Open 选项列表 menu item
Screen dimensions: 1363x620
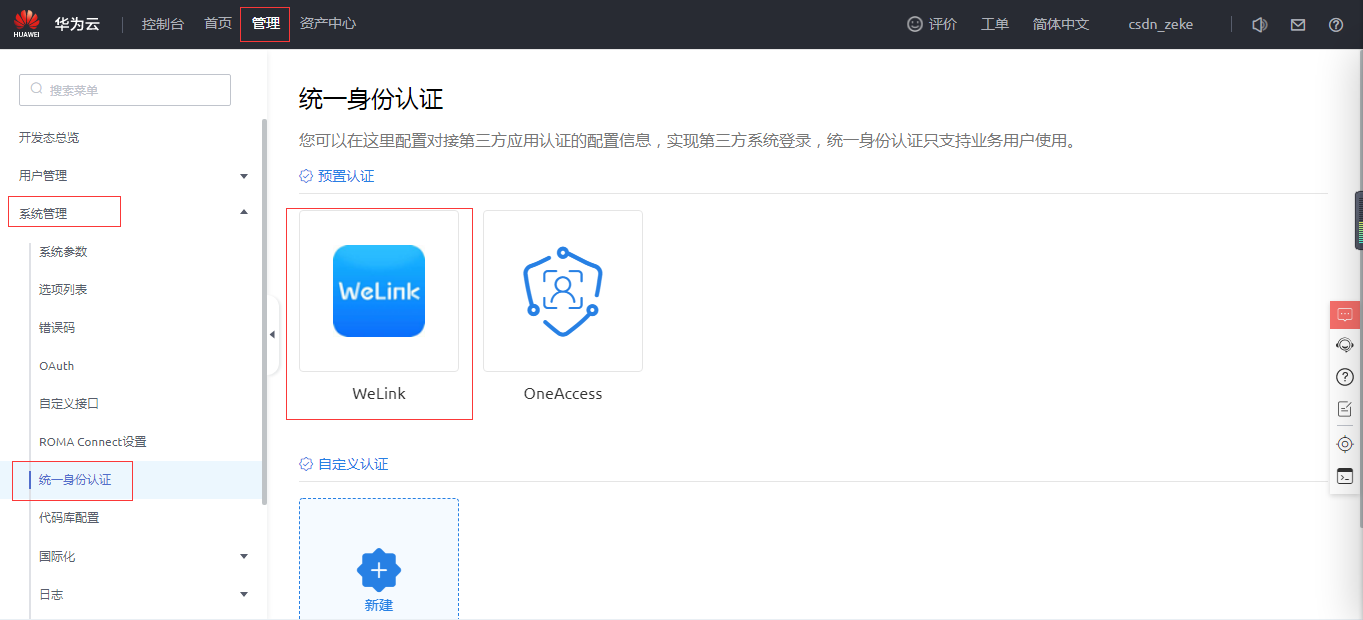(63, 290)
